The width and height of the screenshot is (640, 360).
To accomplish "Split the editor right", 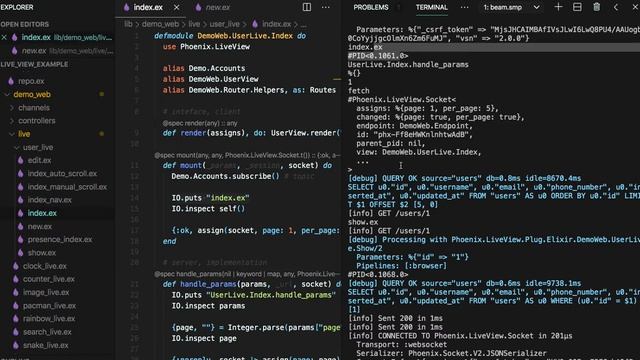I will [x=307, y=7].
